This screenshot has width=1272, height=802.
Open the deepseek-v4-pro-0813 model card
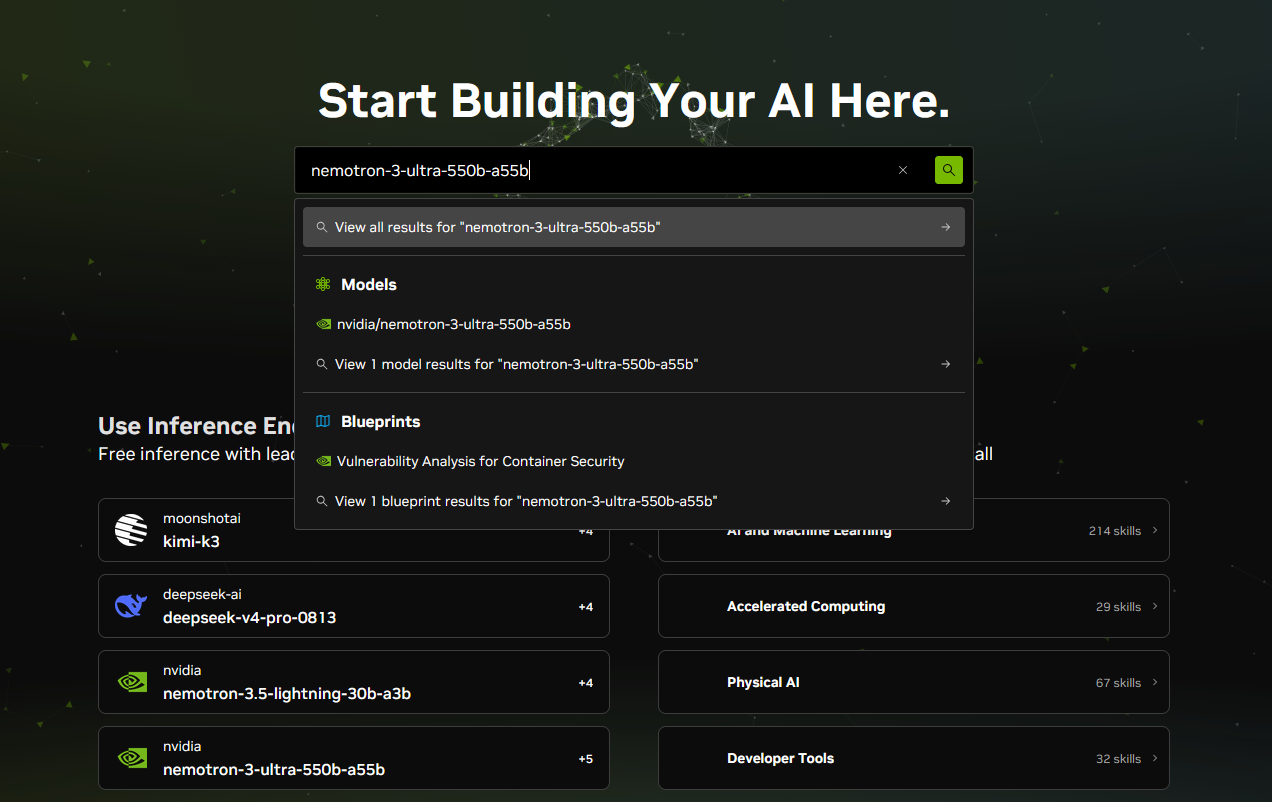point(354,606)
